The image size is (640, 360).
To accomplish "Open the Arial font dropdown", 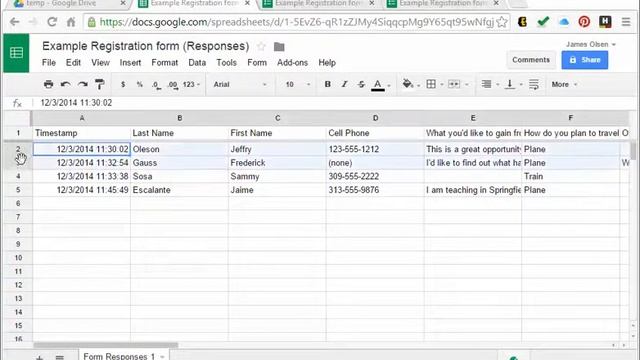I will (240, 84).
